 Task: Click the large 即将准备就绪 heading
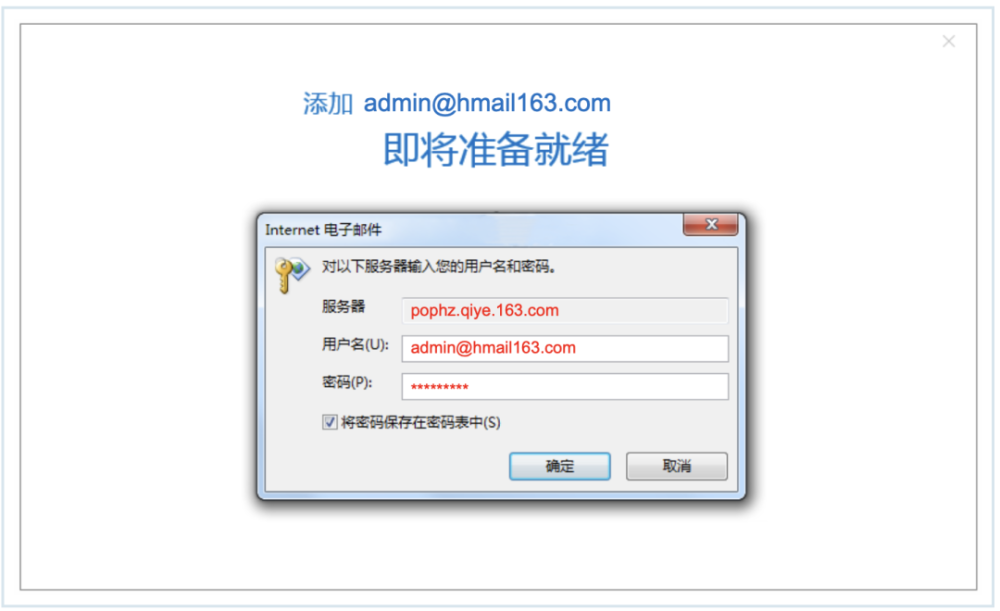tap(496, 150)
